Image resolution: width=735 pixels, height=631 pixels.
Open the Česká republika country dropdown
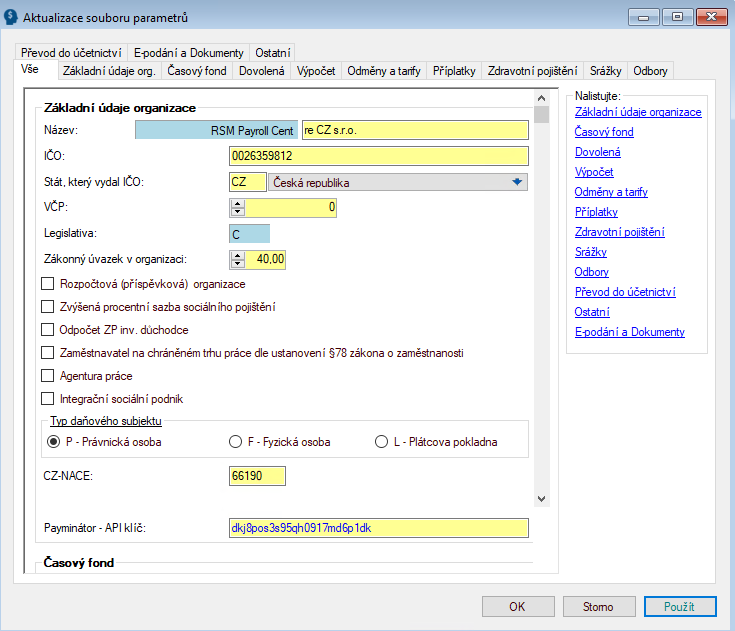point(517,182)
